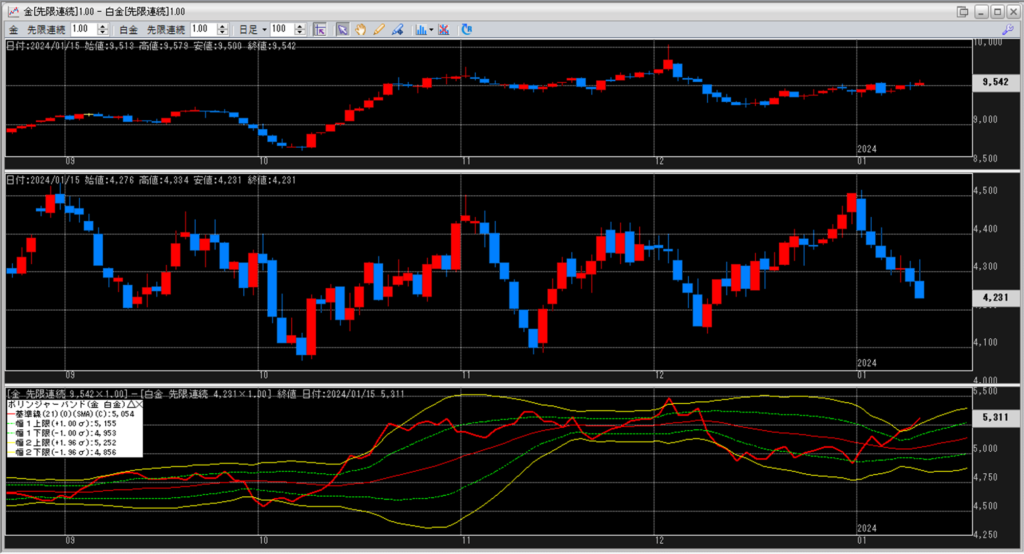Activate the hand pan tool
Viewport: 1024px width, 554px height.
click(361, 30)
